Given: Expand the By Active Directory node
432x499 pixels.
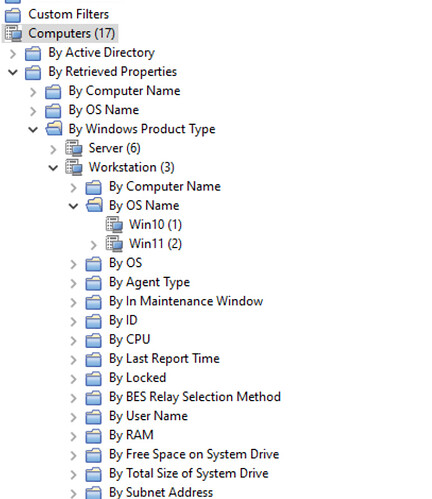Looking at the screenshot, I should coord(13,54).
